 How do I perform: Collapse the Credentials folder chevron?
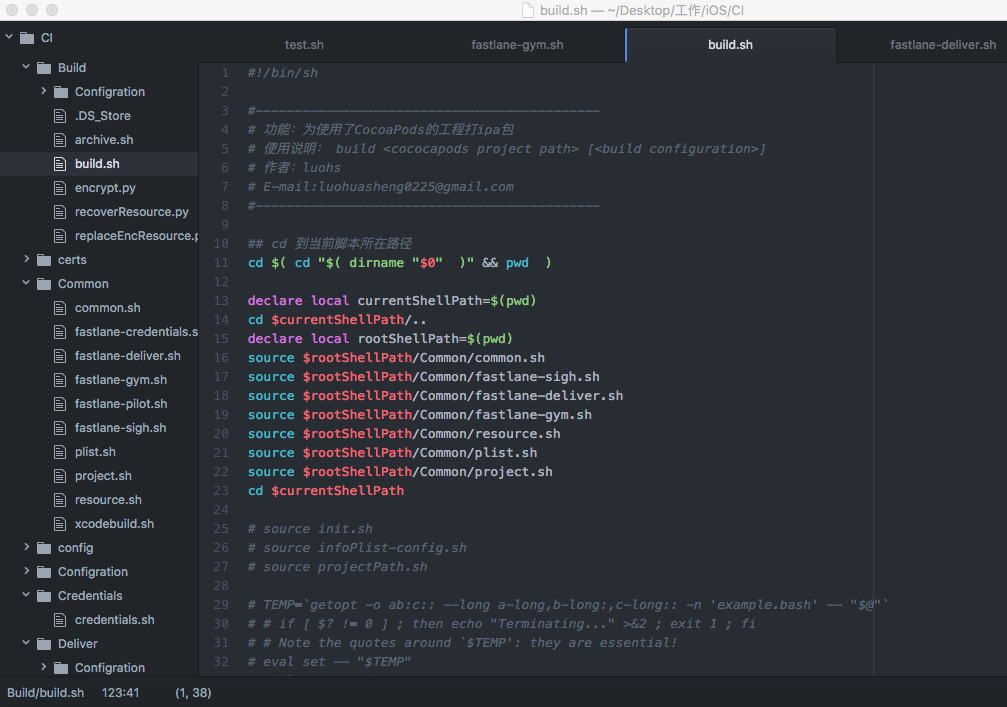26,595
